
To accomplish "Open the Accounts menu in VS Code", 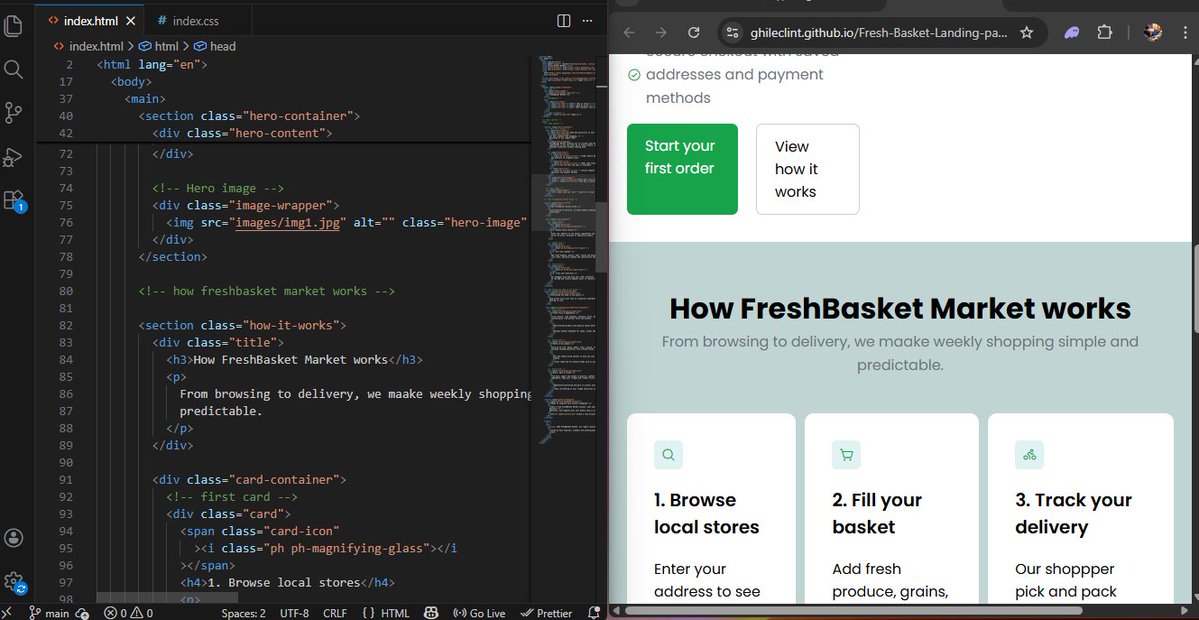I will click(13, 537).
